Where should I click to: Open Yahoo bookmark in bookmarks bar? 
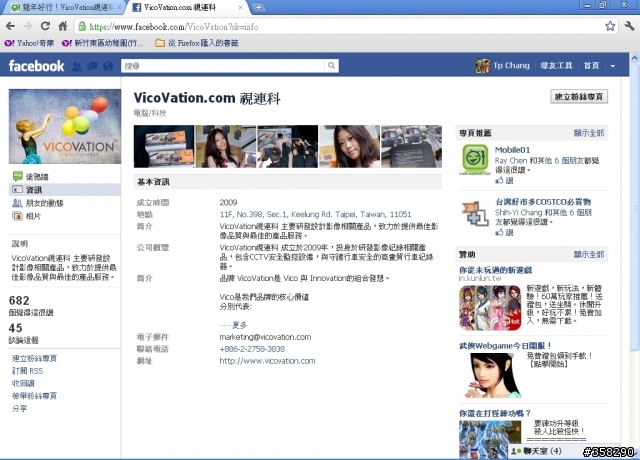[x=29, y=43]
